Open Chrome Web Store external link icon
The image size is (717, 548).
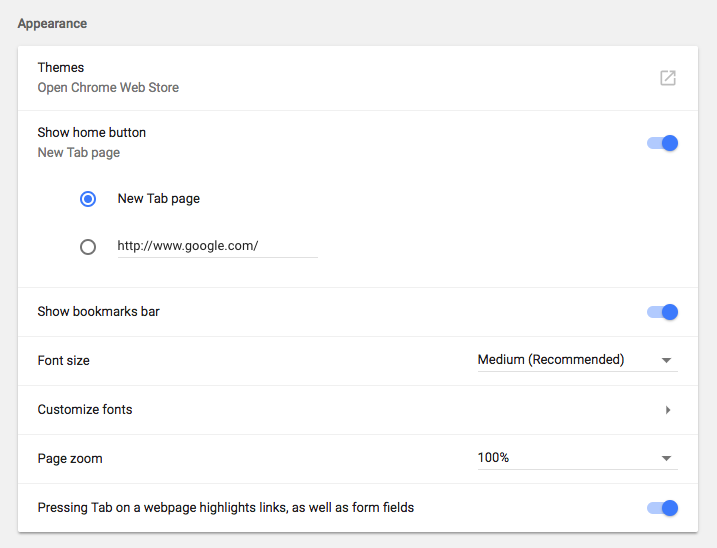(x=668, y=78)
